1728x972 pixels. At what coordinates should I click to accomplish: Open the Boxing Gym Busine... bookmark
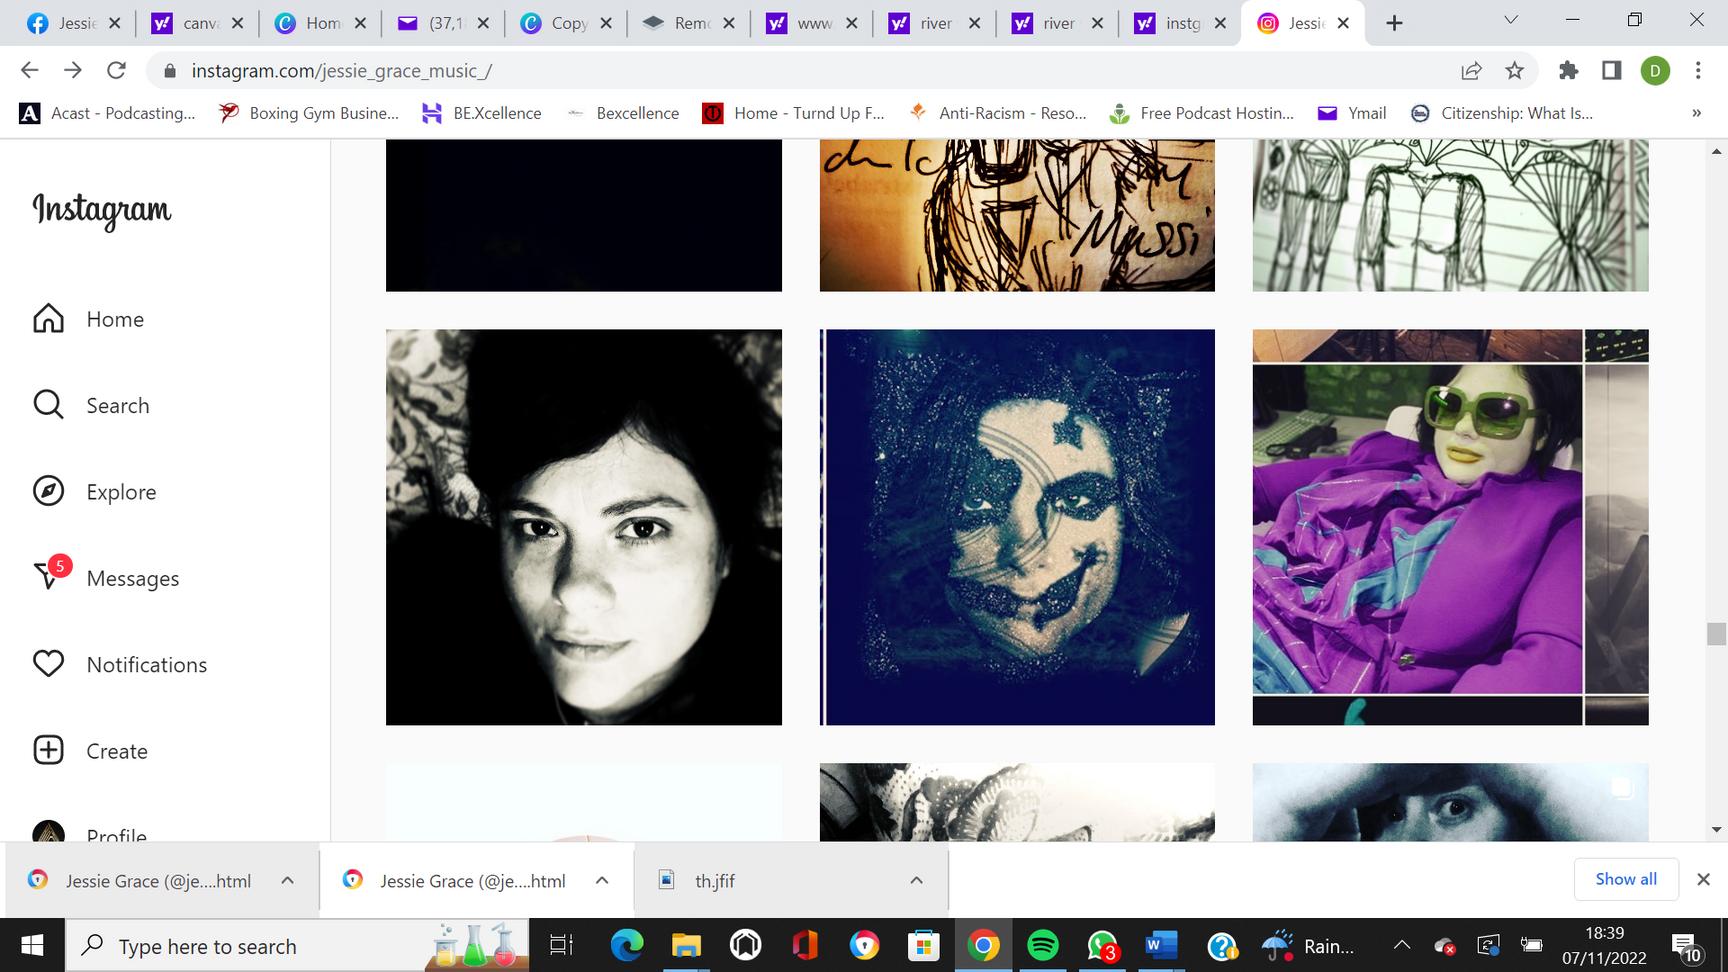[309, 113]
